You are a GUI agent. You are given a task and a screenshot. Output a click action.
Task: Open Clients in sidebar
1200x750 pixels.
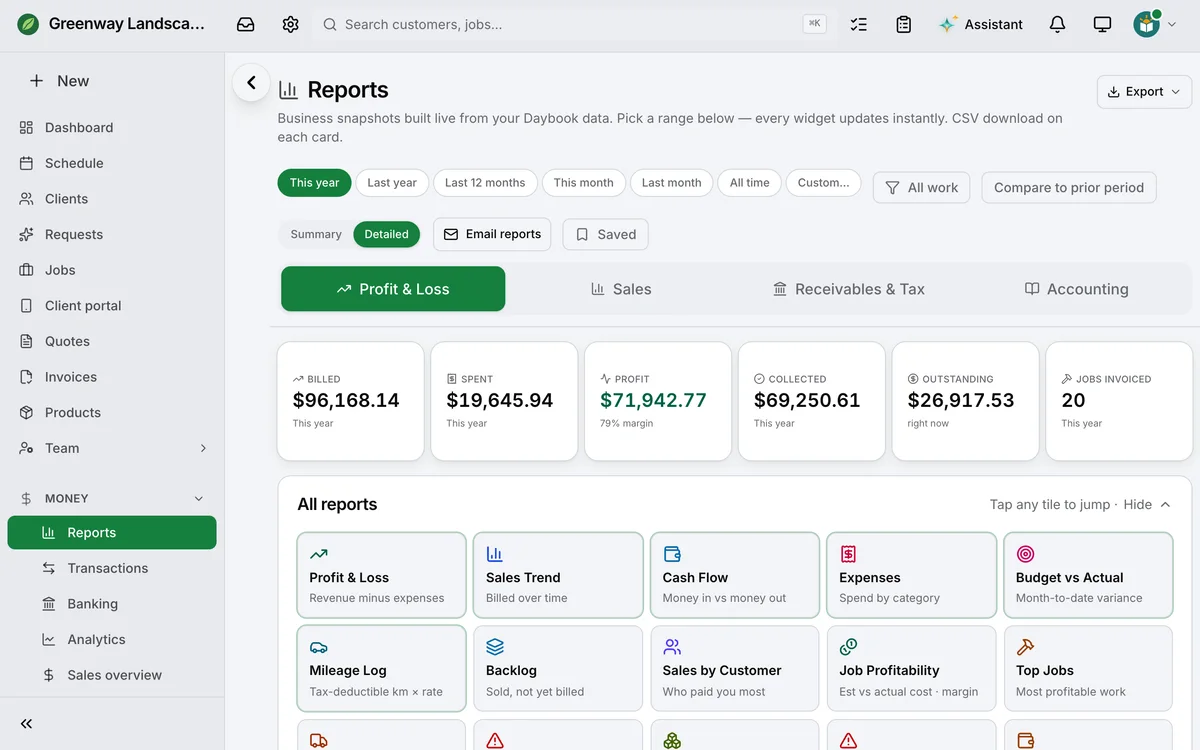coord(112,199)
